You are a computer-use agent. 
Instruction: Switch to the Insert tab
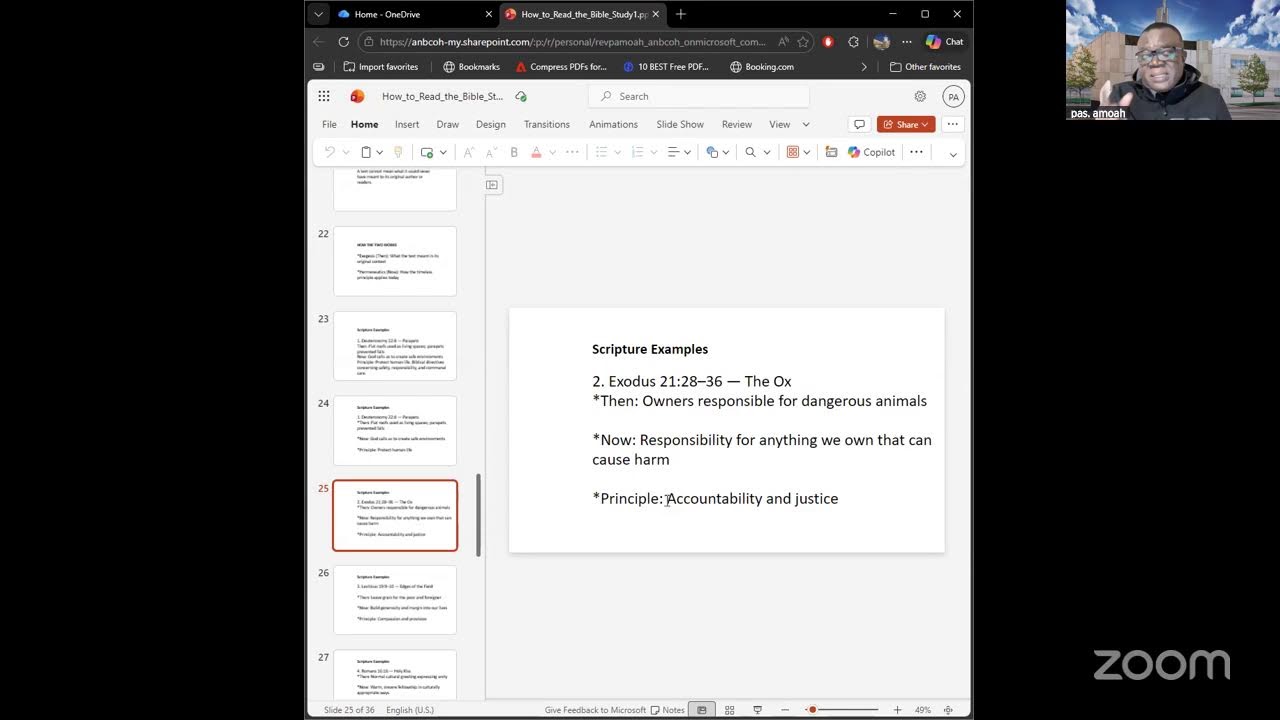[x=407, y=124]
